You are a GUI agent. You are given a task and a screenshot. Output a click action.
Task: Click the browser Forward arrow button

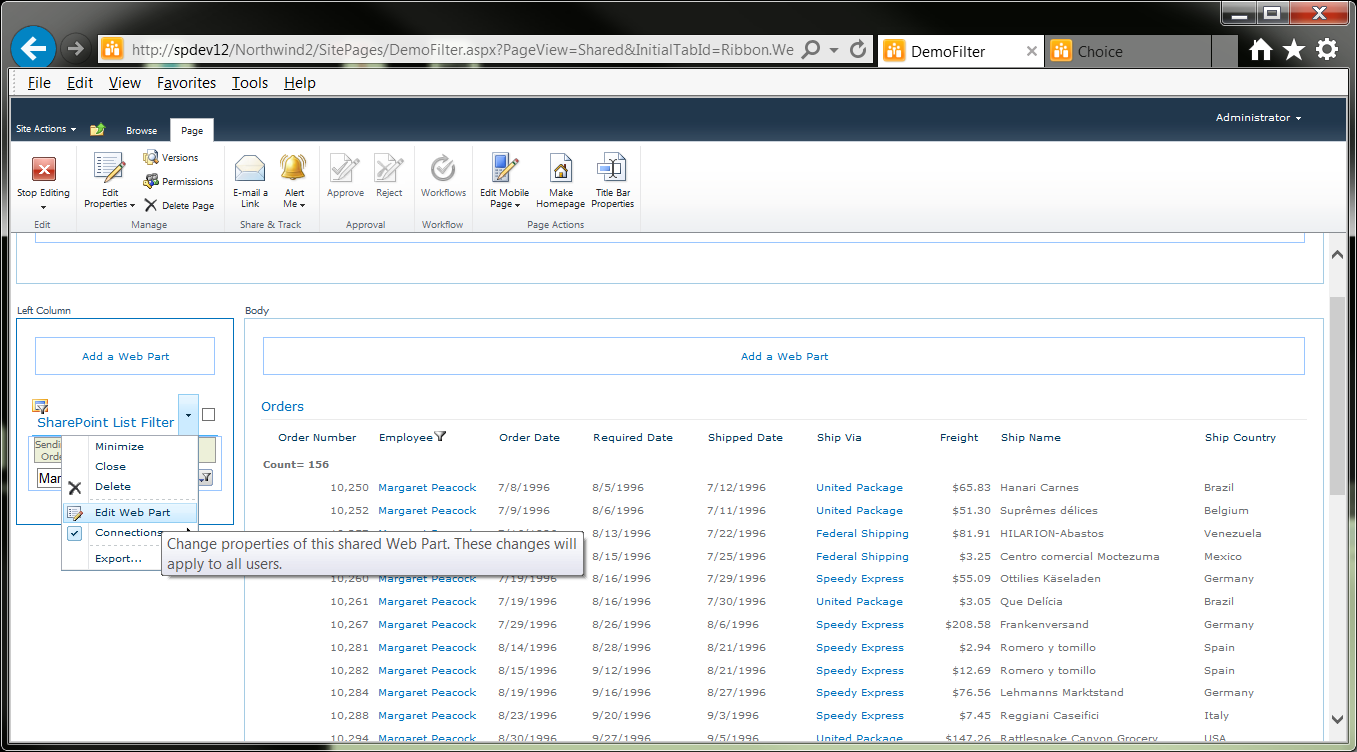click(x=75, y=49)
